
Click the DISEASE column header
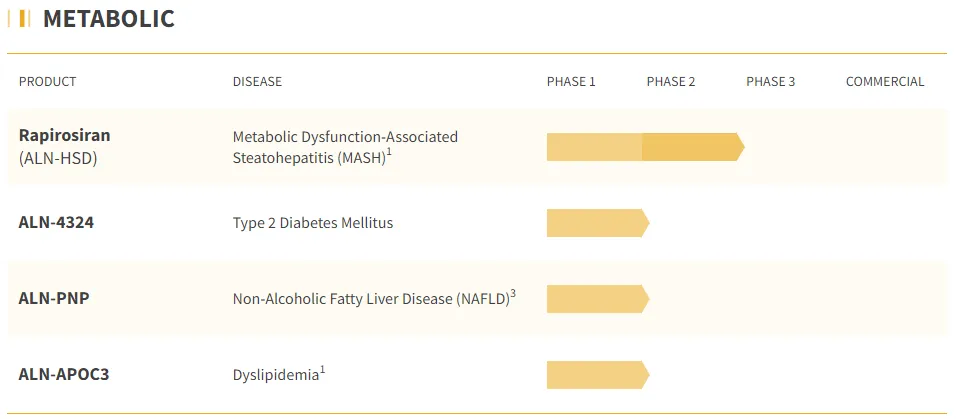tap(257, 82)
